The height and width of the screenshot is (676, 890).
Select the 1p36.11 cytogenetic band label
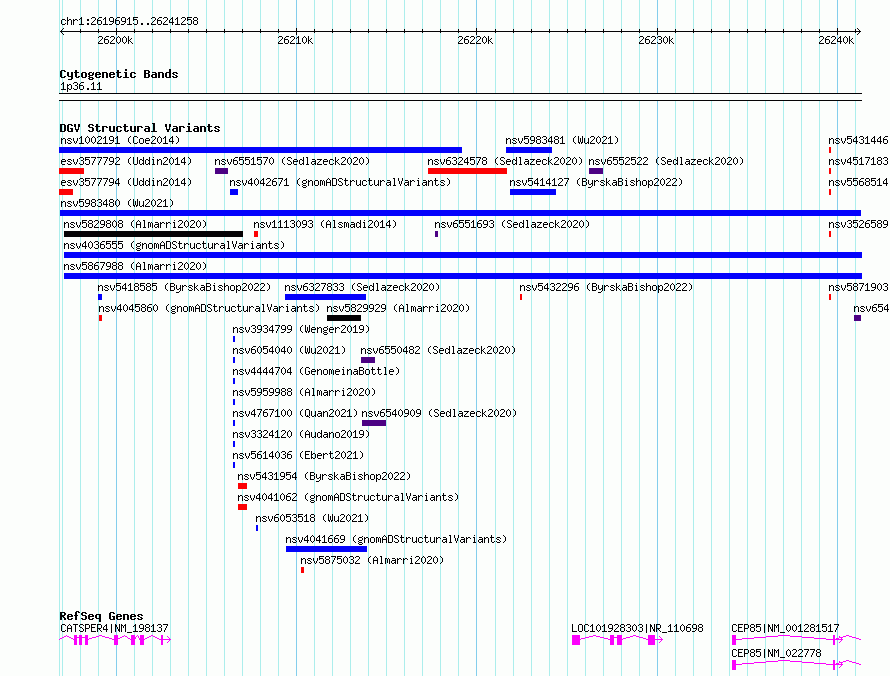(81, 86)
